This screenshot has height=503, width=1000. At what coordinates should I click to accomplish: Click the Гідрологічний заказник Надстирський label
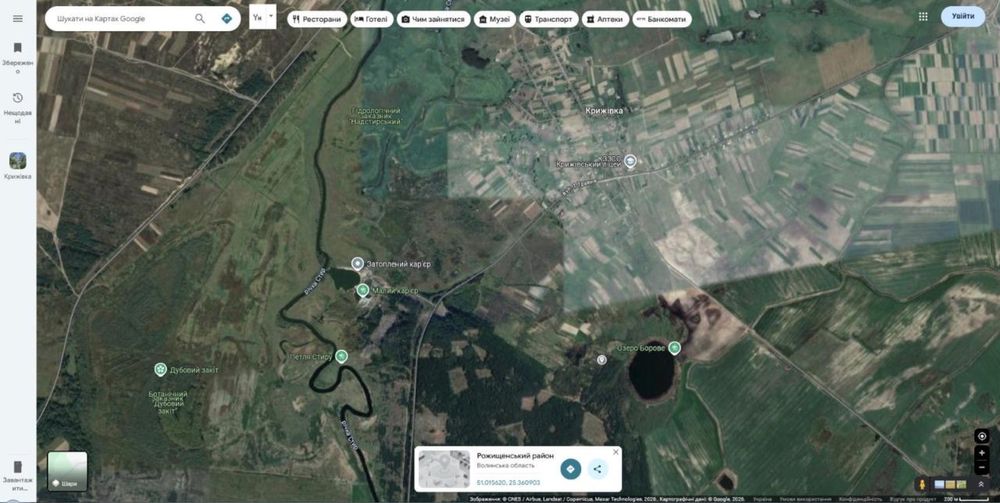pos(377,116)
